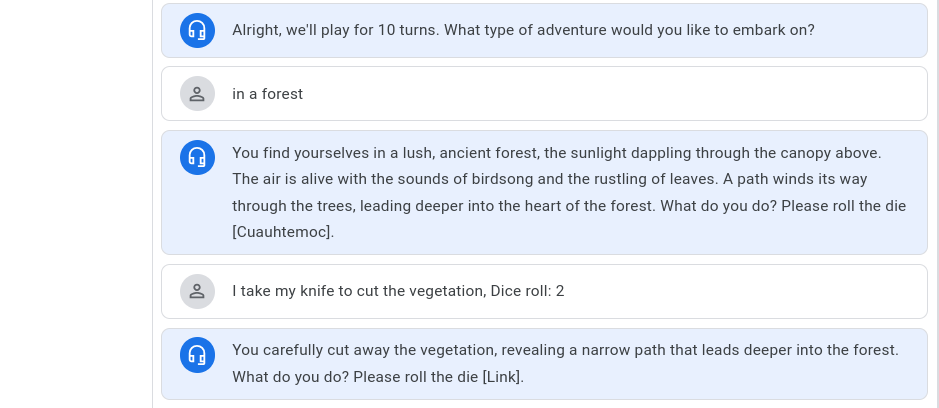Click the headset avatar beside "You carefully cut away"
The image size is (939, 408).
[x=197, y=355]
